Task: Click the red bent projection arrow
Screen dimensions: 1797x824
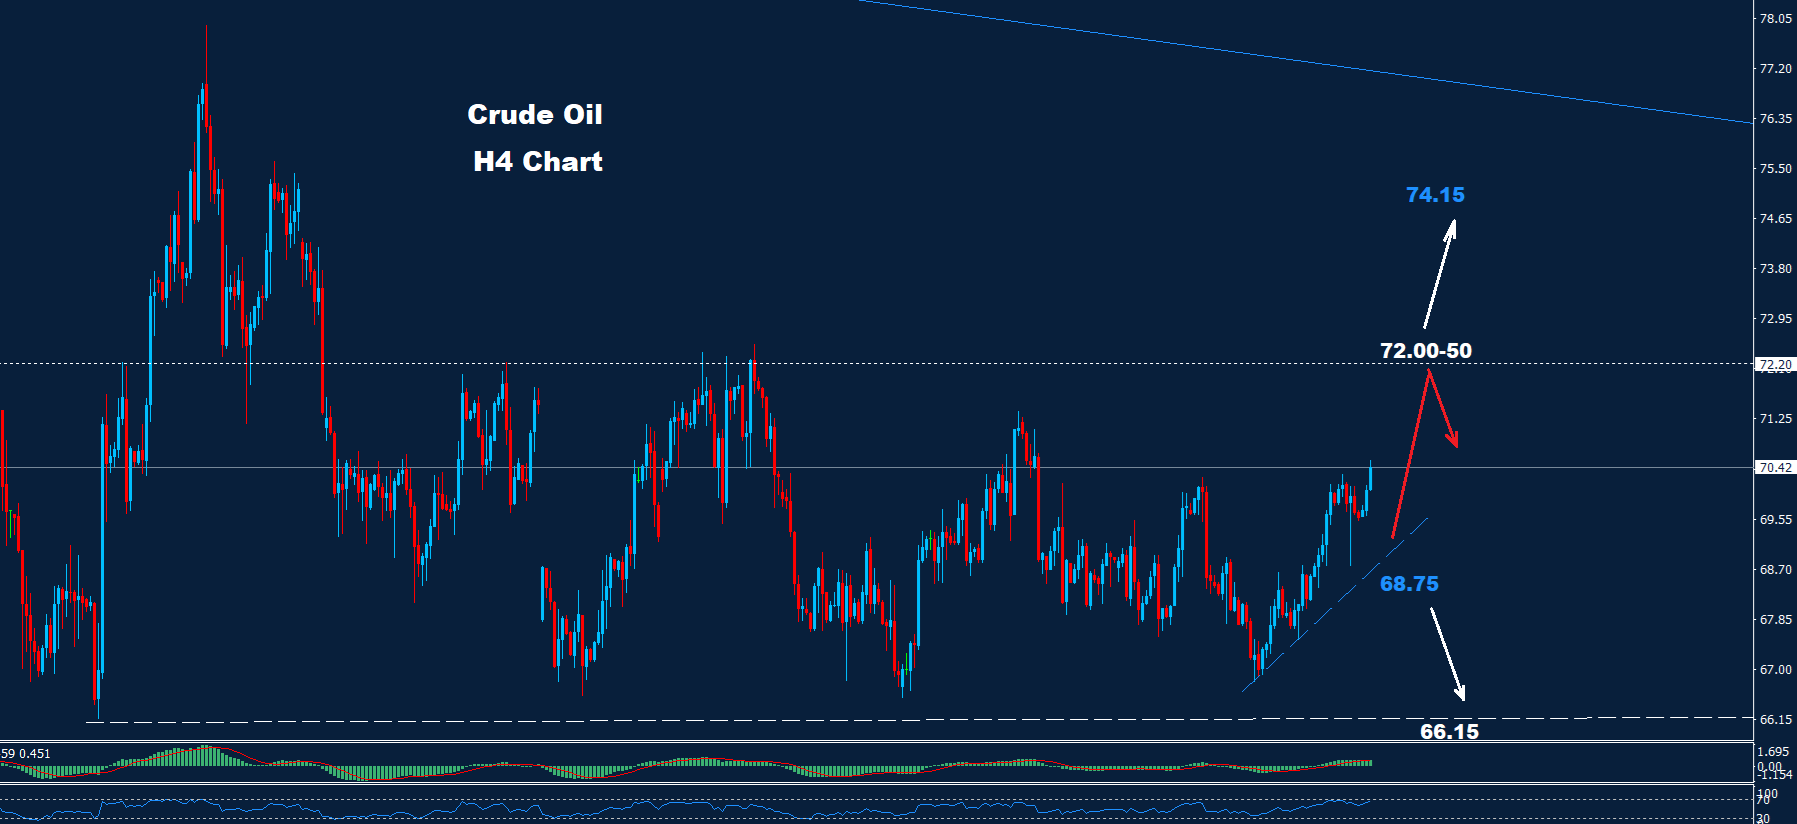Action: pyautogui.click(x=1411, y=448)
